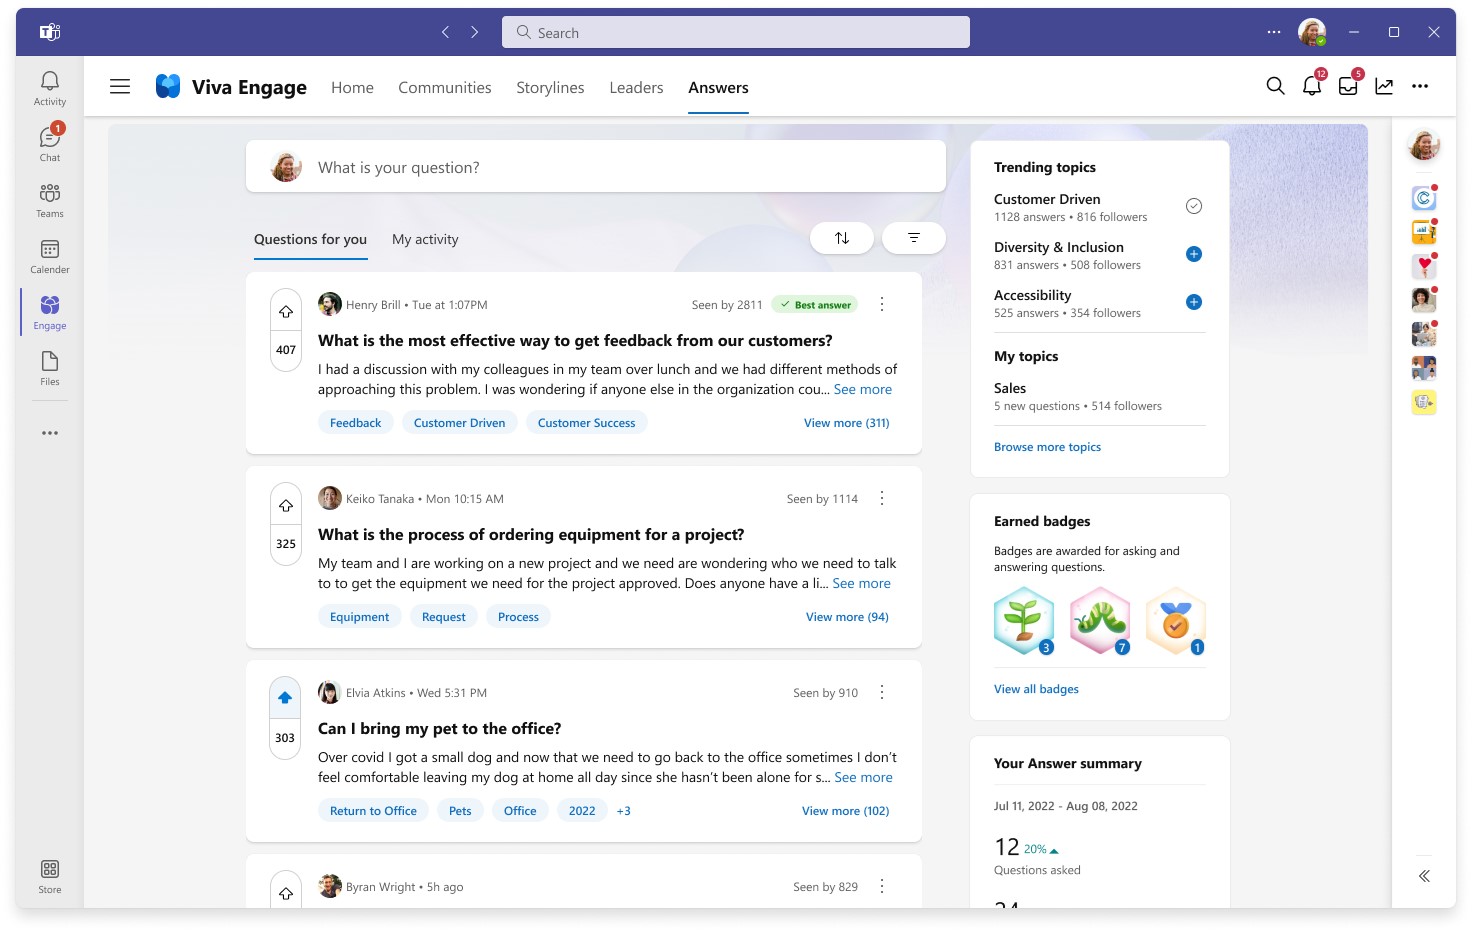Open options menu for Elvia Atkins' post

882,692
